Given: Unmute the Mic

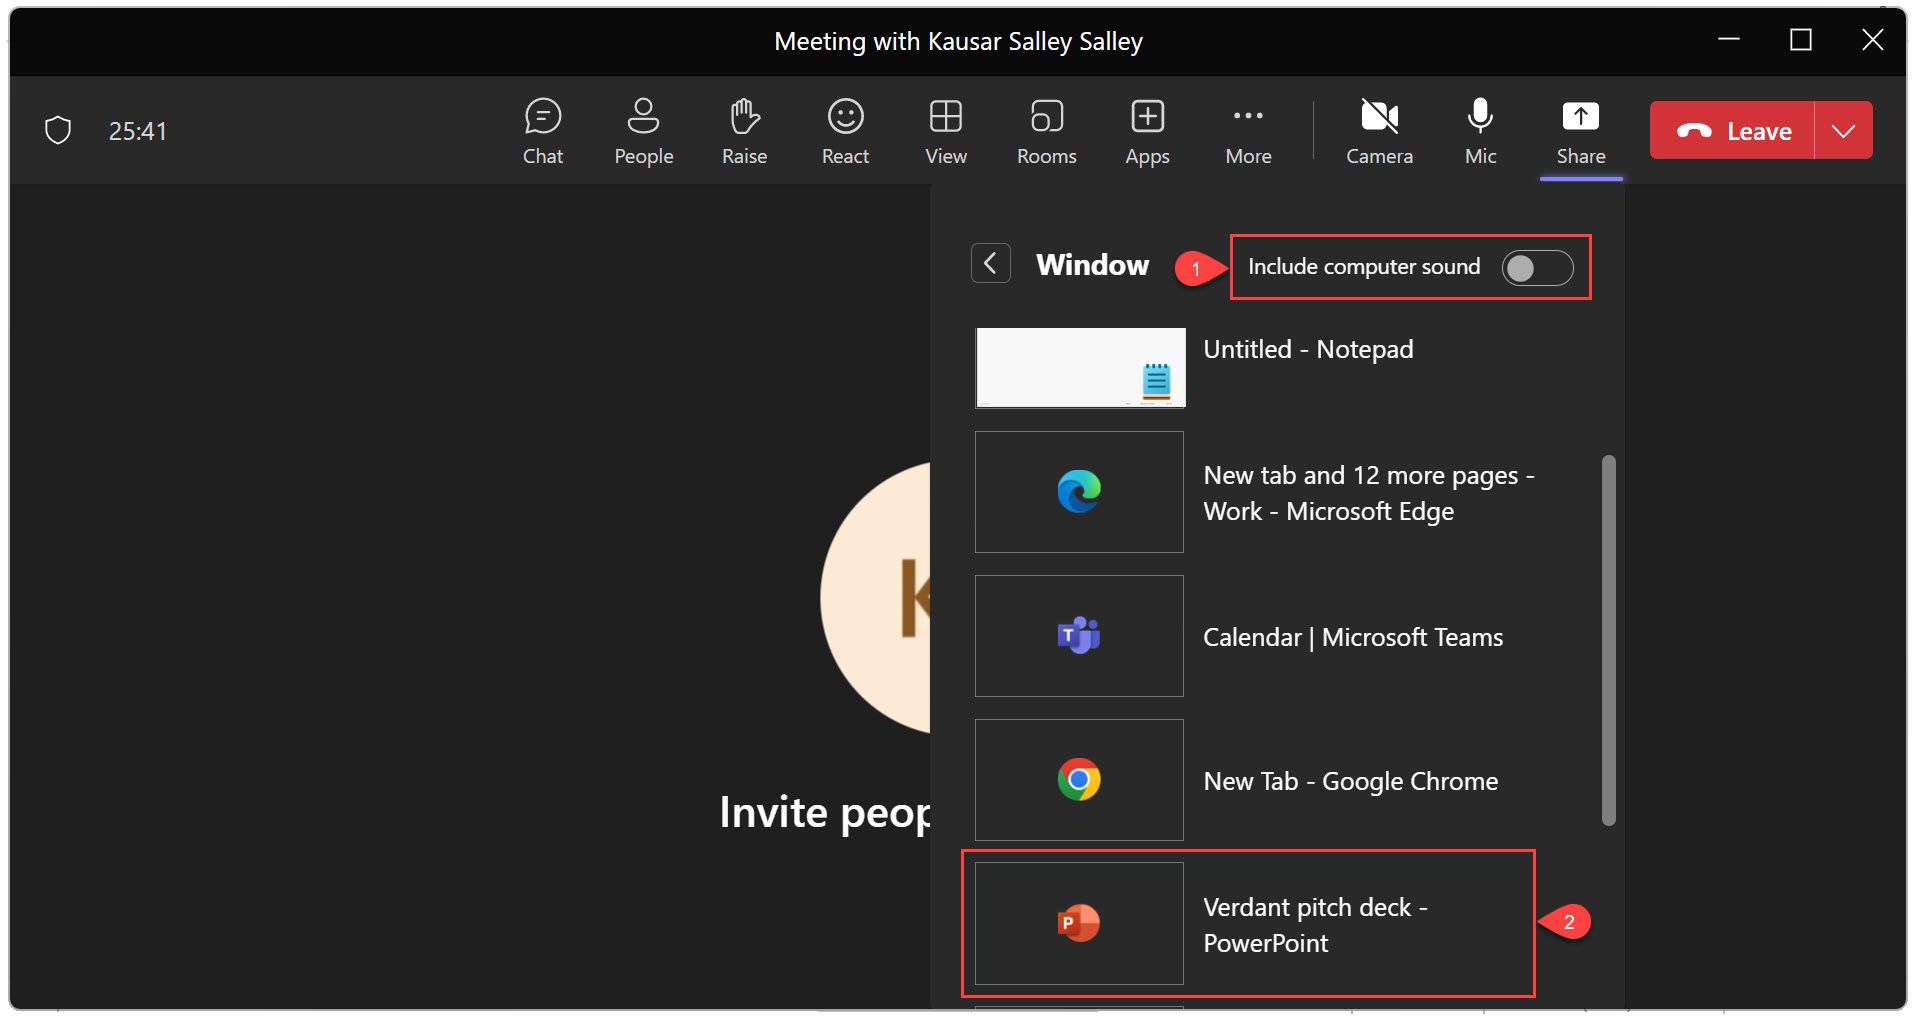Looking at the screenshot, I should click(x=1479, y=130).
